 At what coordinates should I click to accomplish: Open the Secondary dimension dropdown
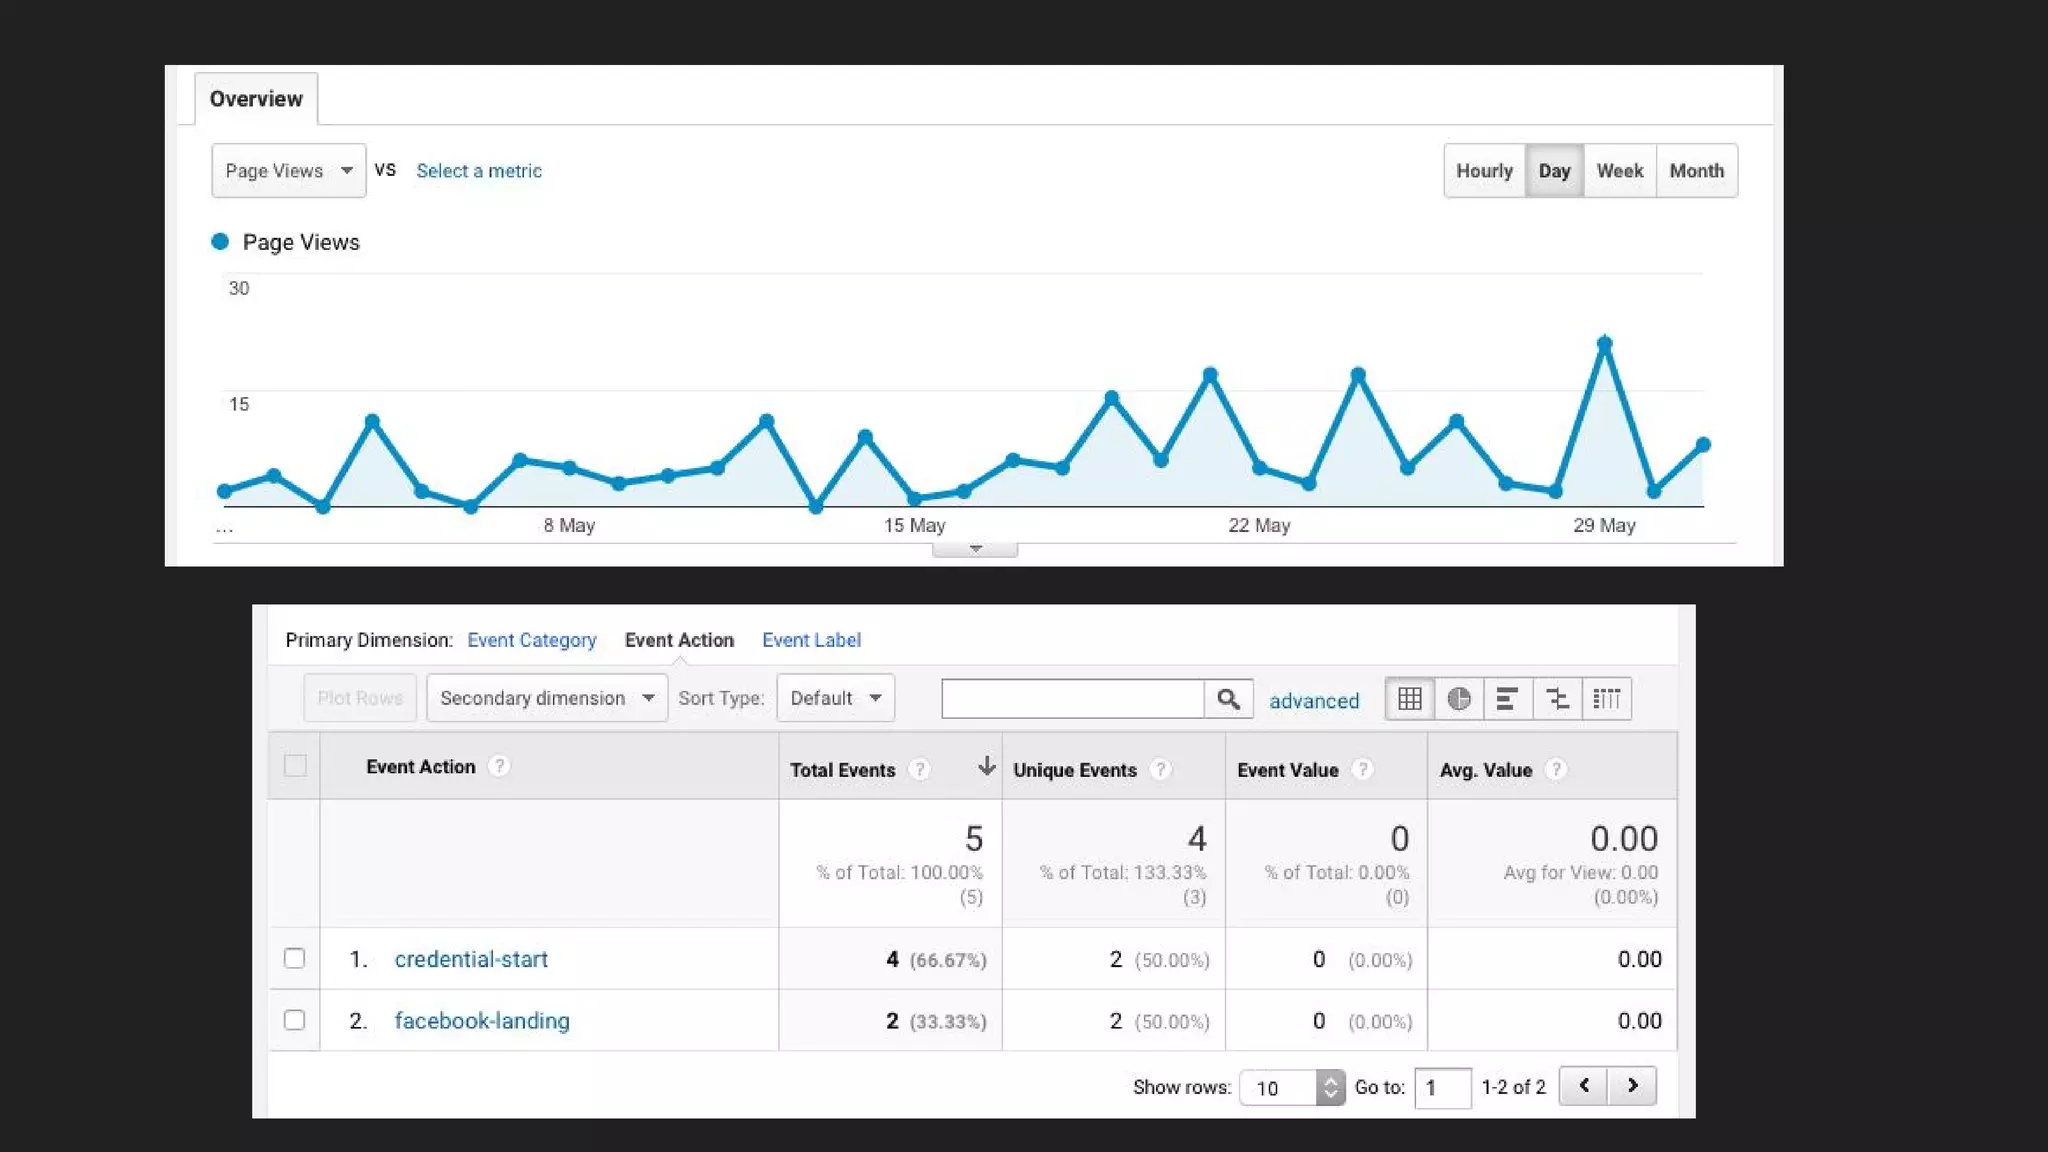coord(546,698)
